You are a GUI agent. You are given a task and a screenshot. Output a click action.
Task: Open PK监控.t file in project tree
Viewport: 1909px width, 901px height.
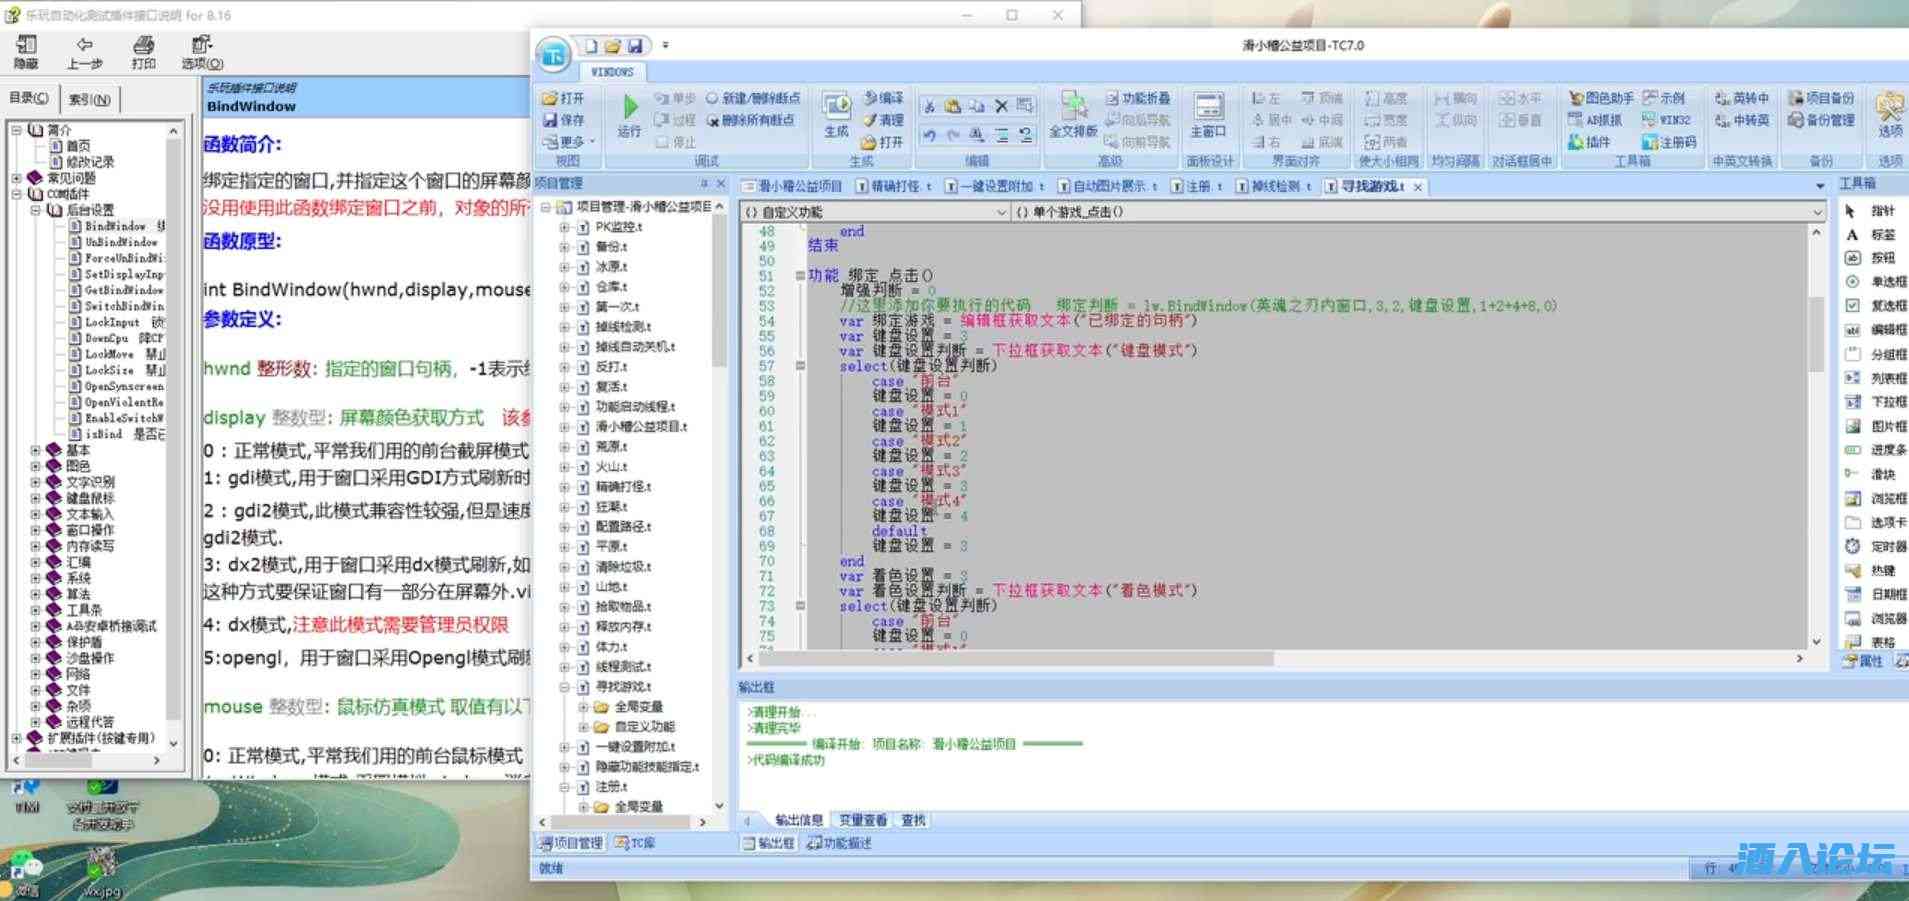(618, 227)
